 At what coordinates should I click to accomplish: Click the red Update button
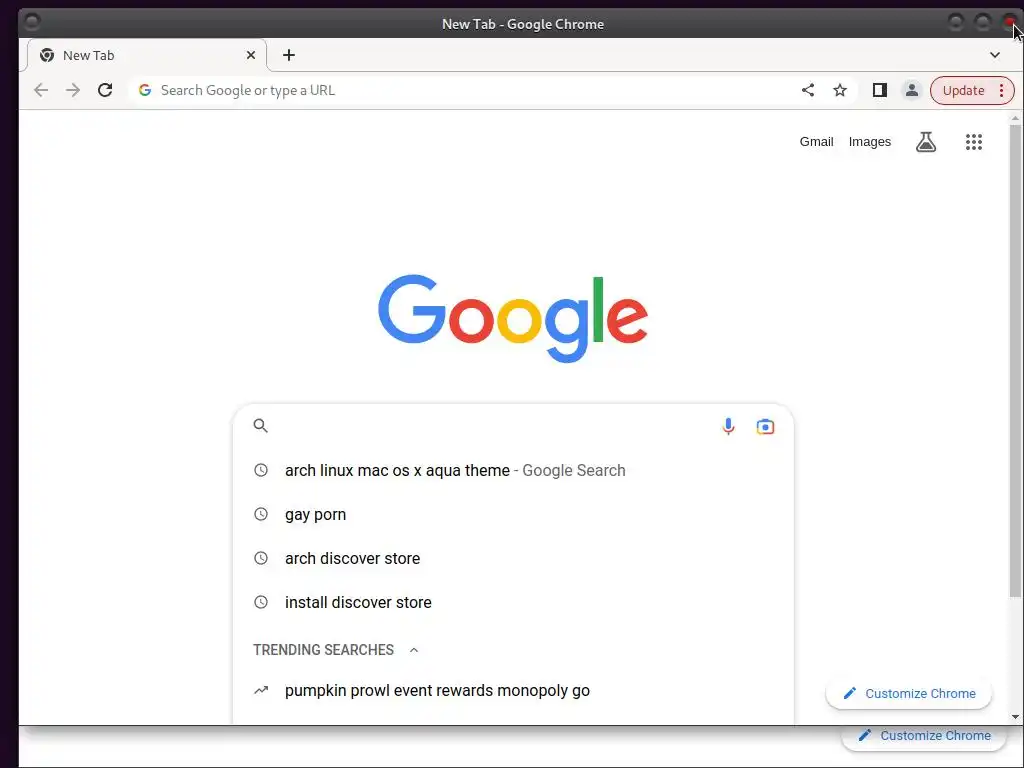pyautogui.click(x=963, y=90)
